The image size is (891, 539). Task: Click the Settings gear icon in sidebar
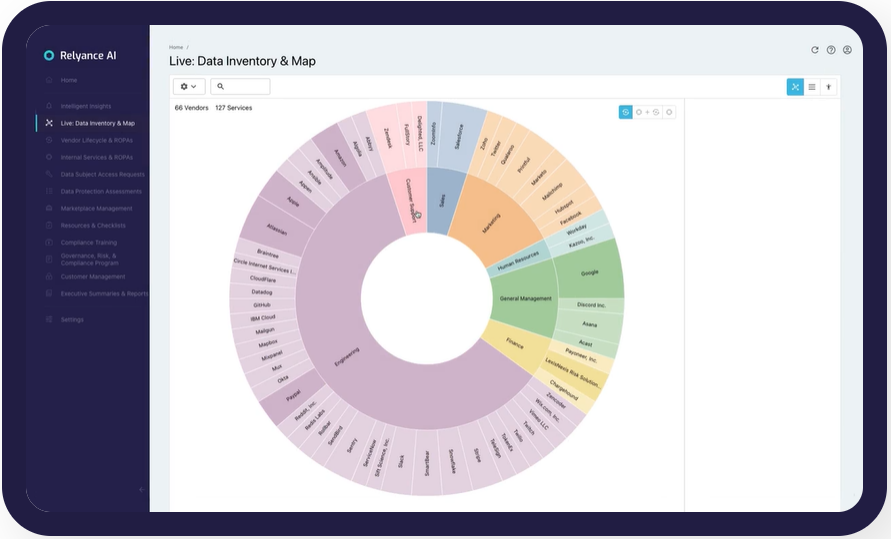click(x=49, y=320)
